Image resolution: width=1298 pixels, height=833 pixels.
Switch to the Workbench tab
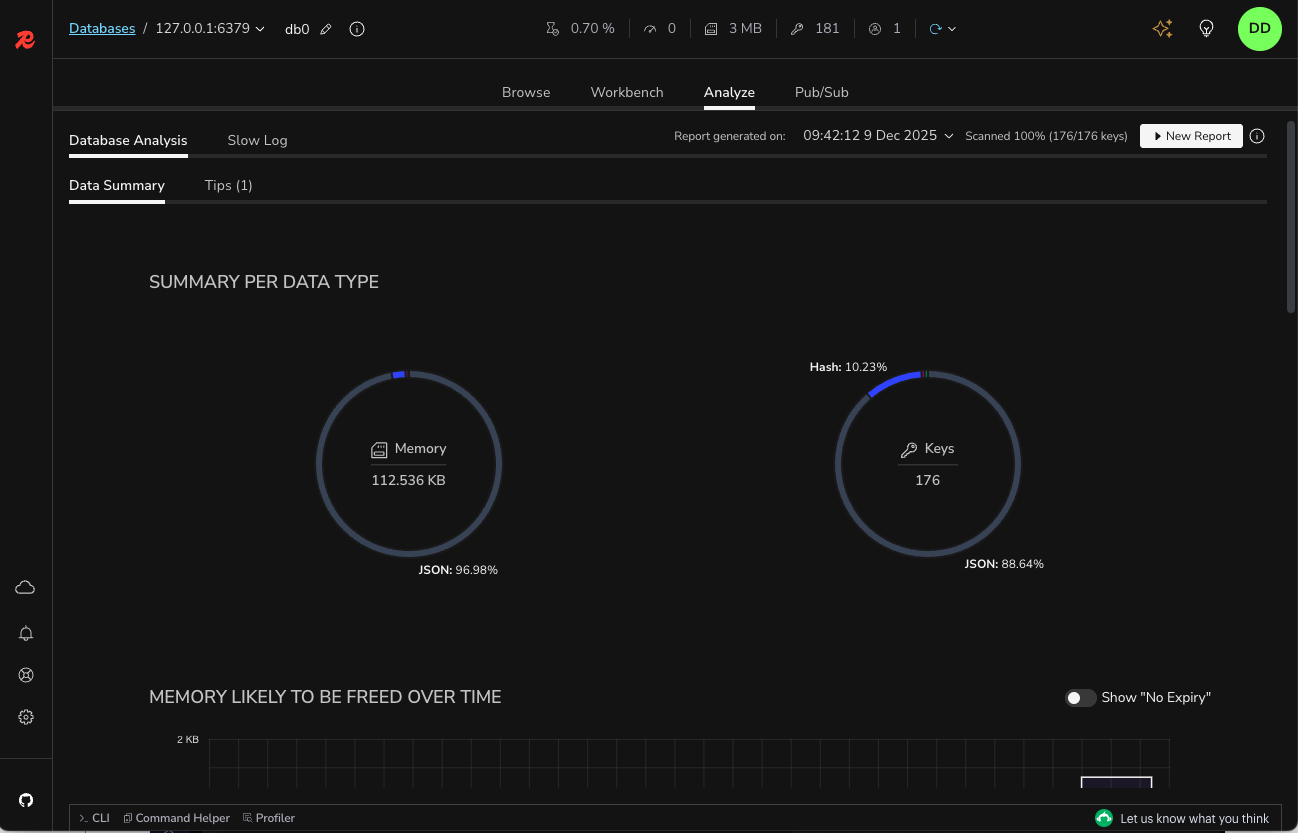pyautogui.click(x=627, y=92)
